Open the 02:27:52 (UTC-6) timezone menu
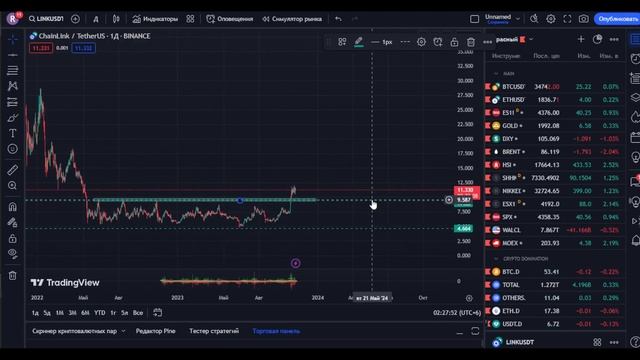The height and width of the screenshot is (360, 640). point(457,313)
